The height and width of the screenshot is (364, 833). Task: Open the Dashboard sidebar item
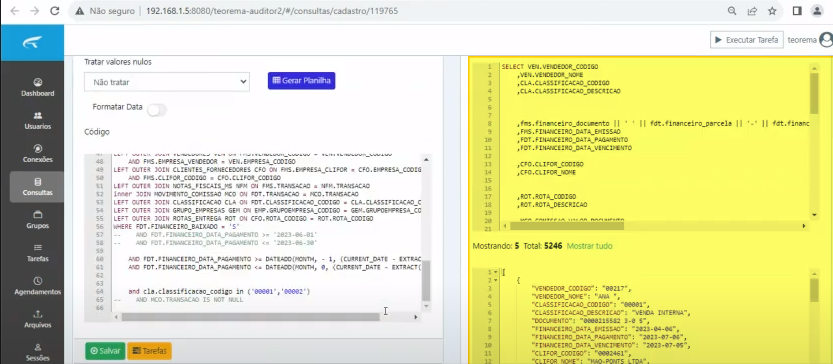point(38,88)
